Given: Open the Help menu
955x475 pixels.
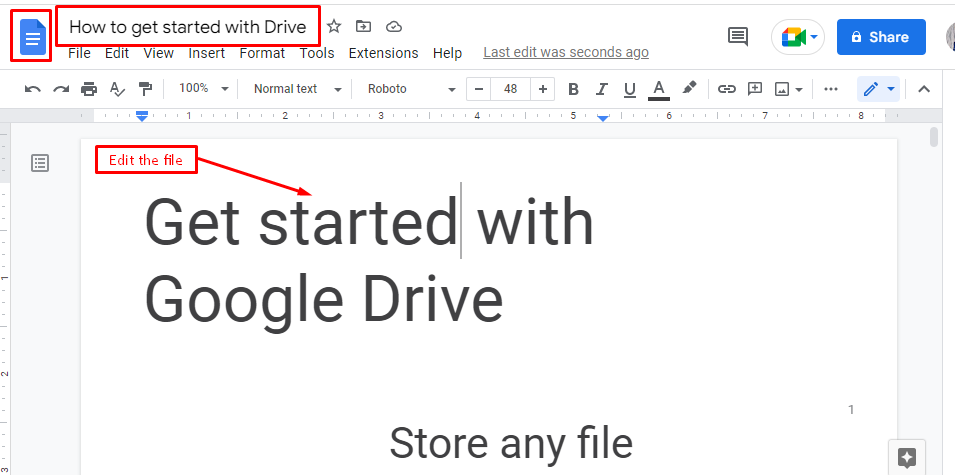Looking at the screenshot, I should (x=447, y=53).
